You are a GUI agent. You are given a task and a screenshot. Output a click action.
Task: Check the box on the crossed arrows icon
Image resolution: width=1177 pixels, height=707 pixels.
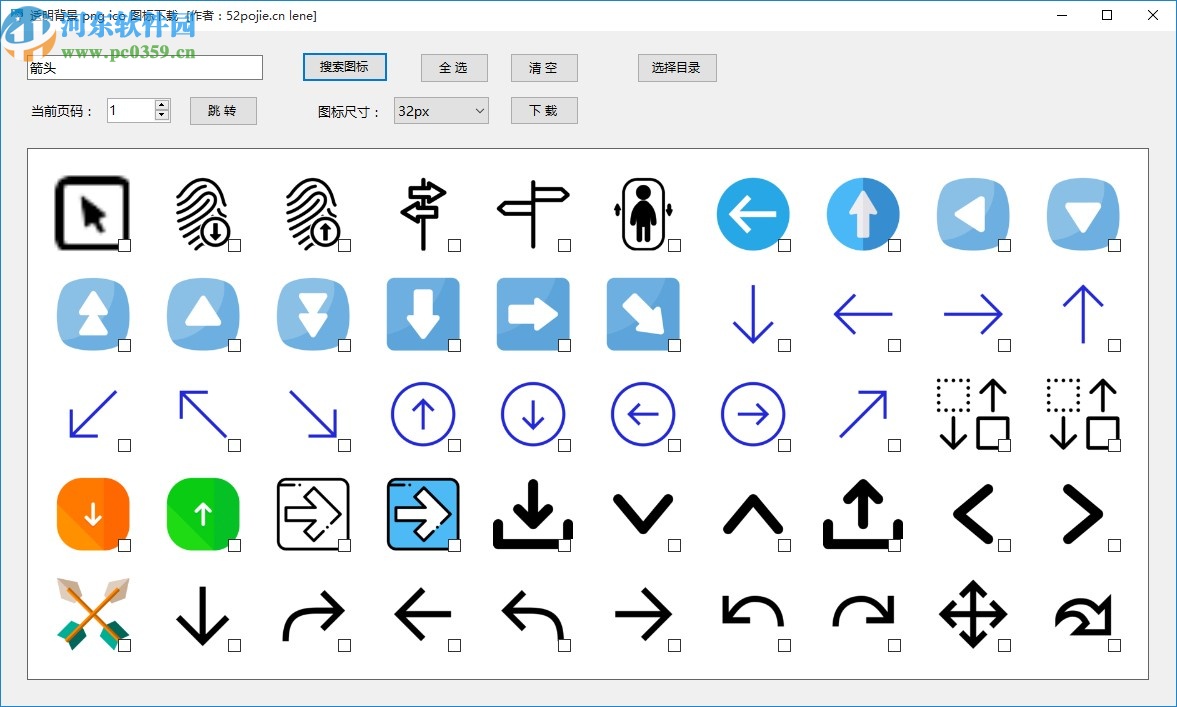pos(125,645)
